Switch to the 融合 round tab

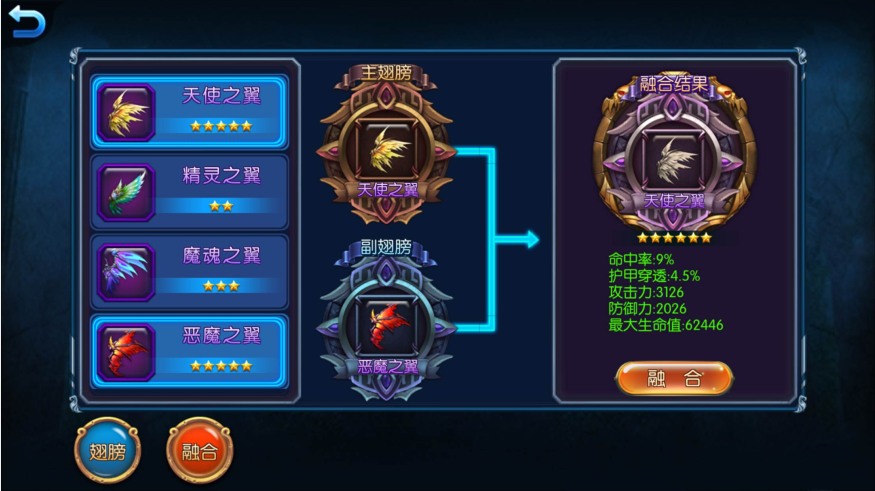200,450
